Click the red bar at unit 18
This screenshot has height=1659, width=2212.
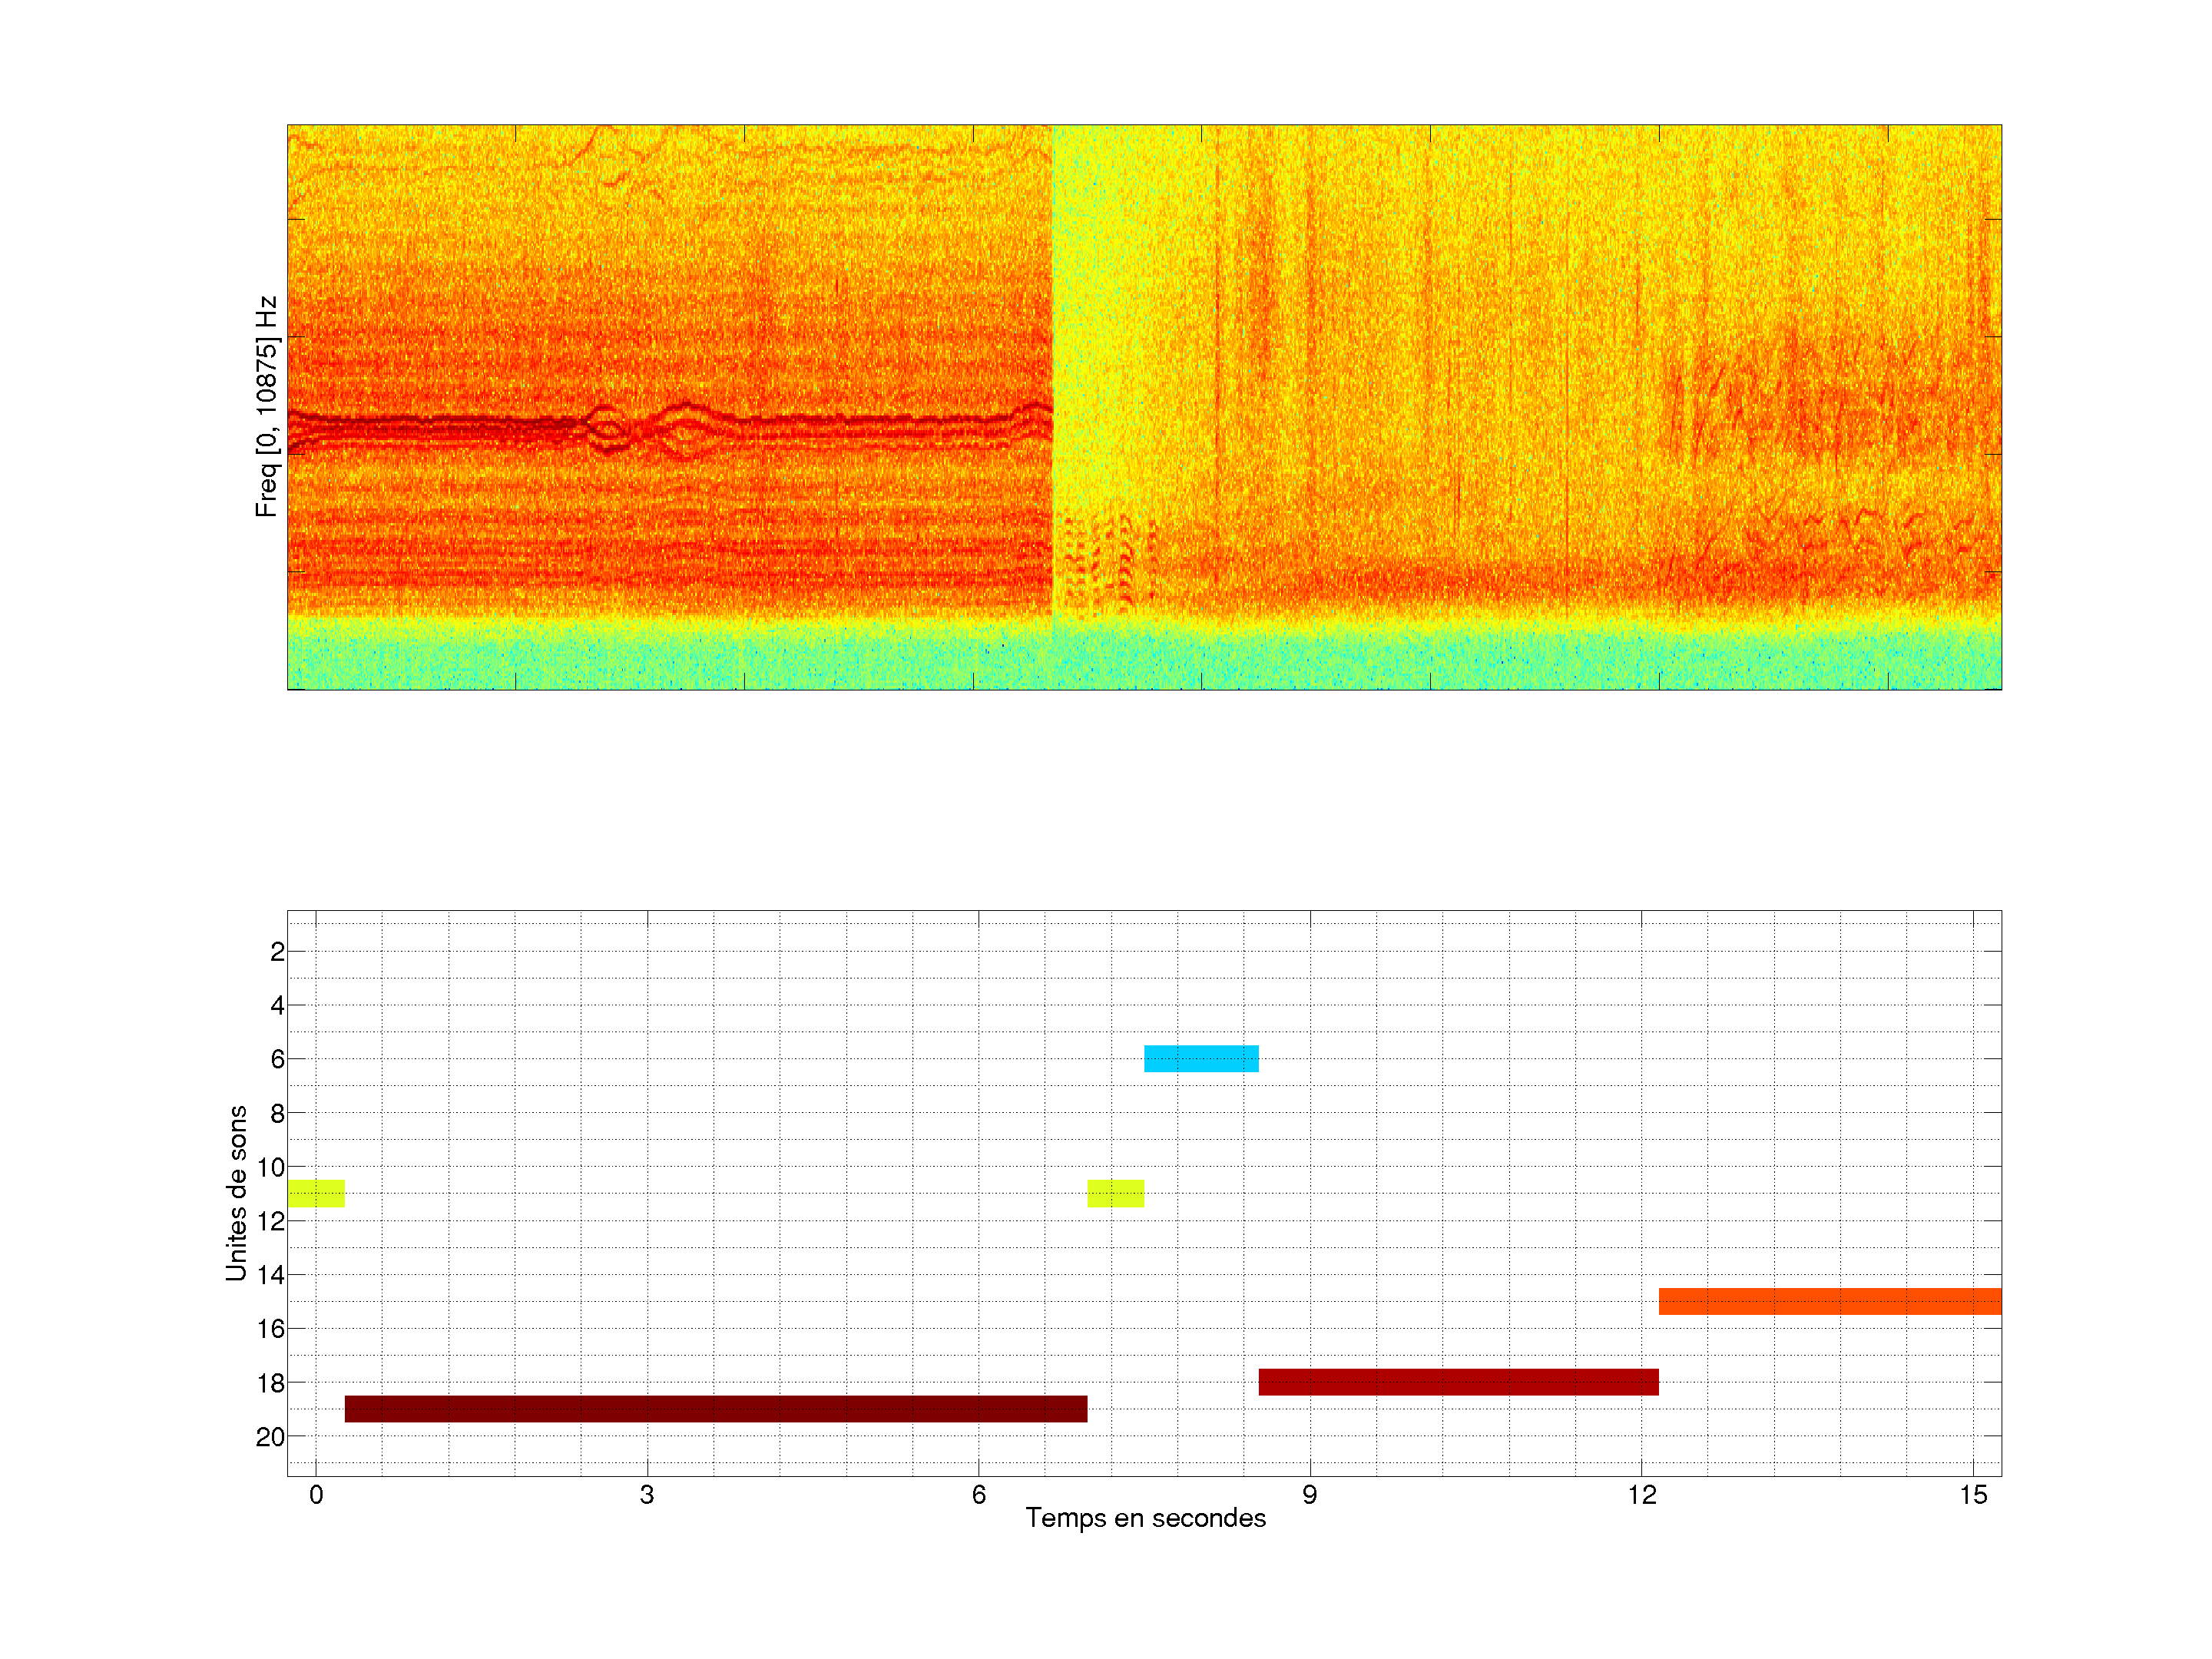pyautogui.click(x=1458, y=1381)
